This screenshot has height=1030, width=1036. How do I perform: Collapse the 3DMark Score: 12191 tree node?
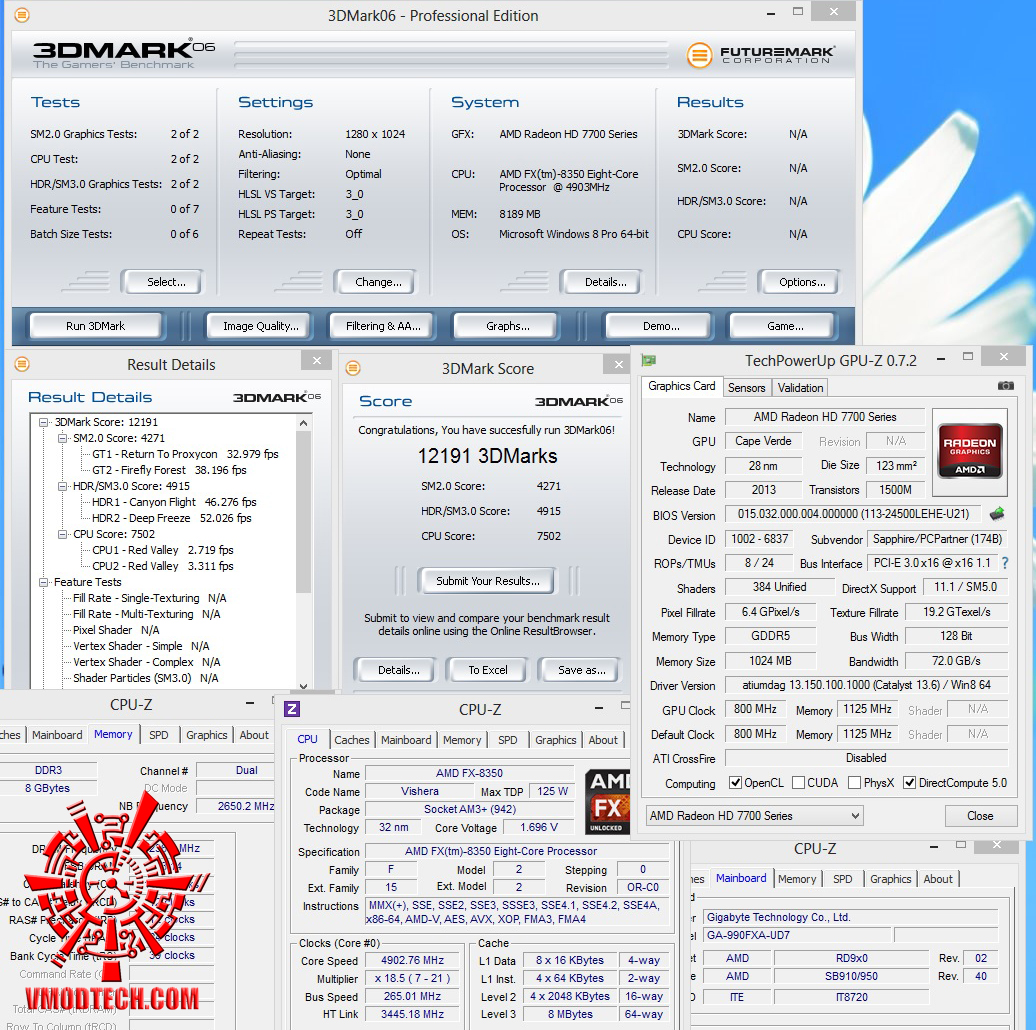tap(44, 422)
